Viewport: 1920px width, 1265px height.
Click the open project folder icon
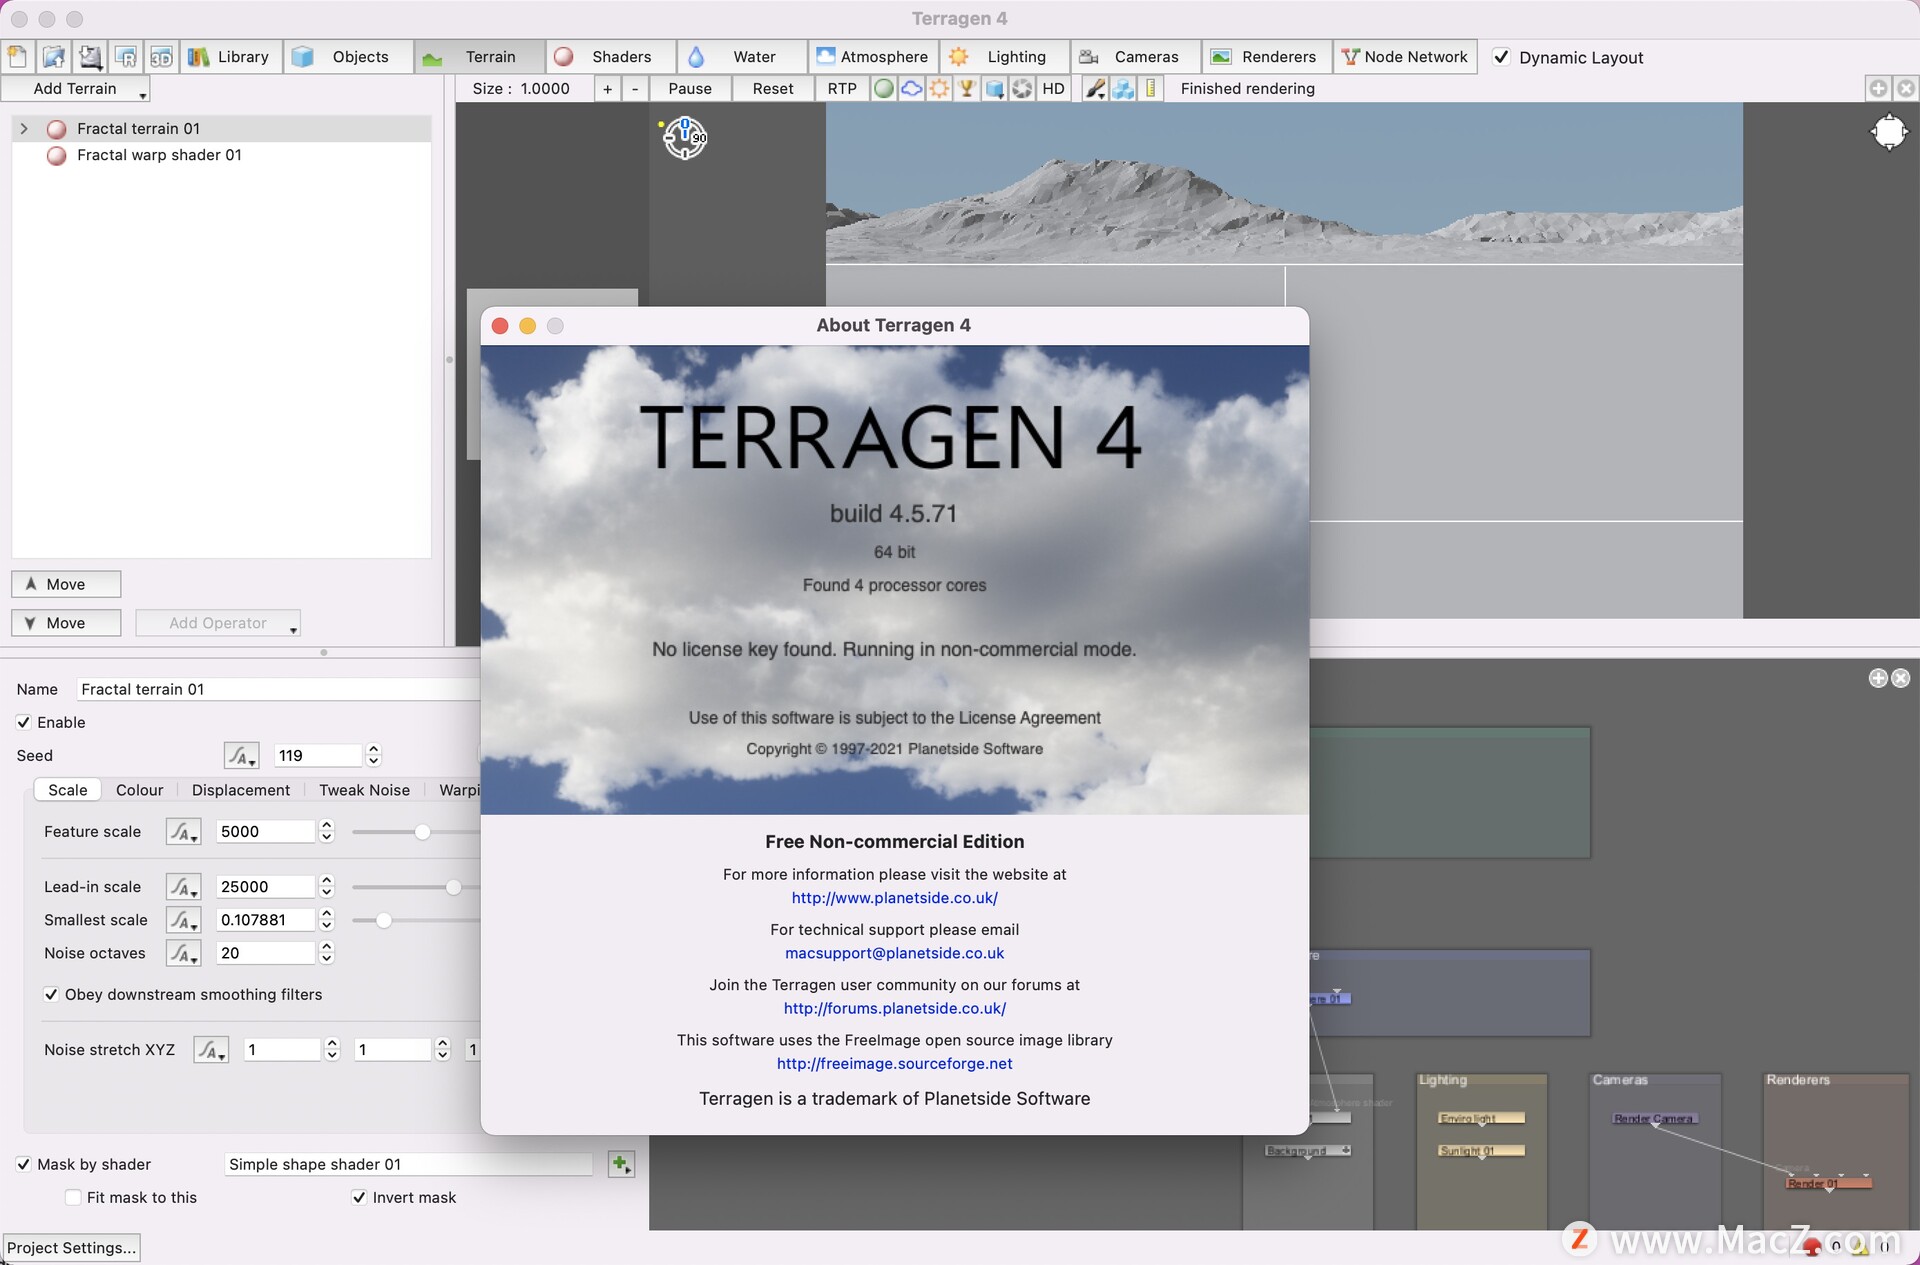click(54, 57)
